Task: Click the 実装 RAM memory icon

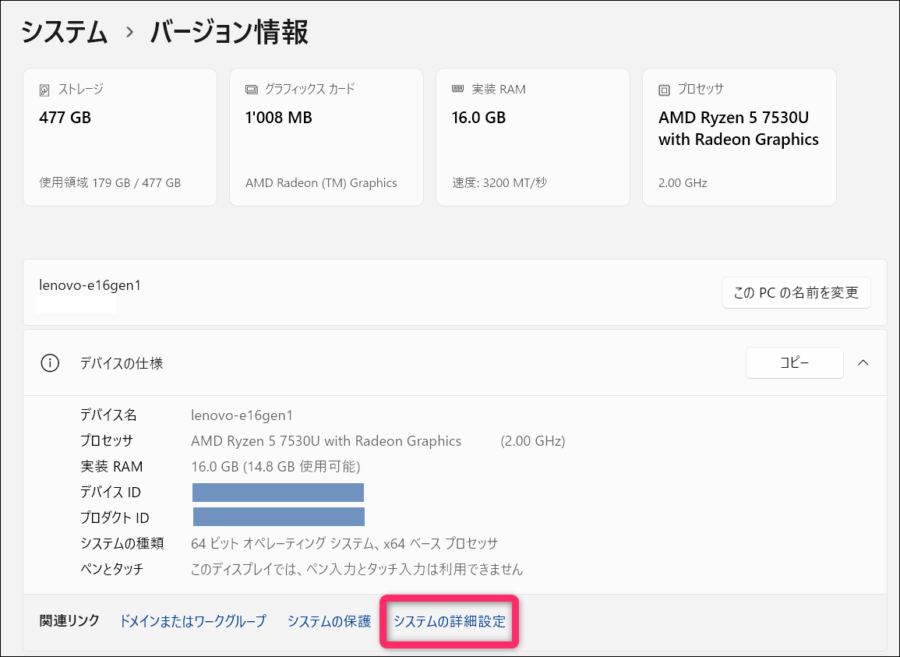Action: (x=460, y=88)
